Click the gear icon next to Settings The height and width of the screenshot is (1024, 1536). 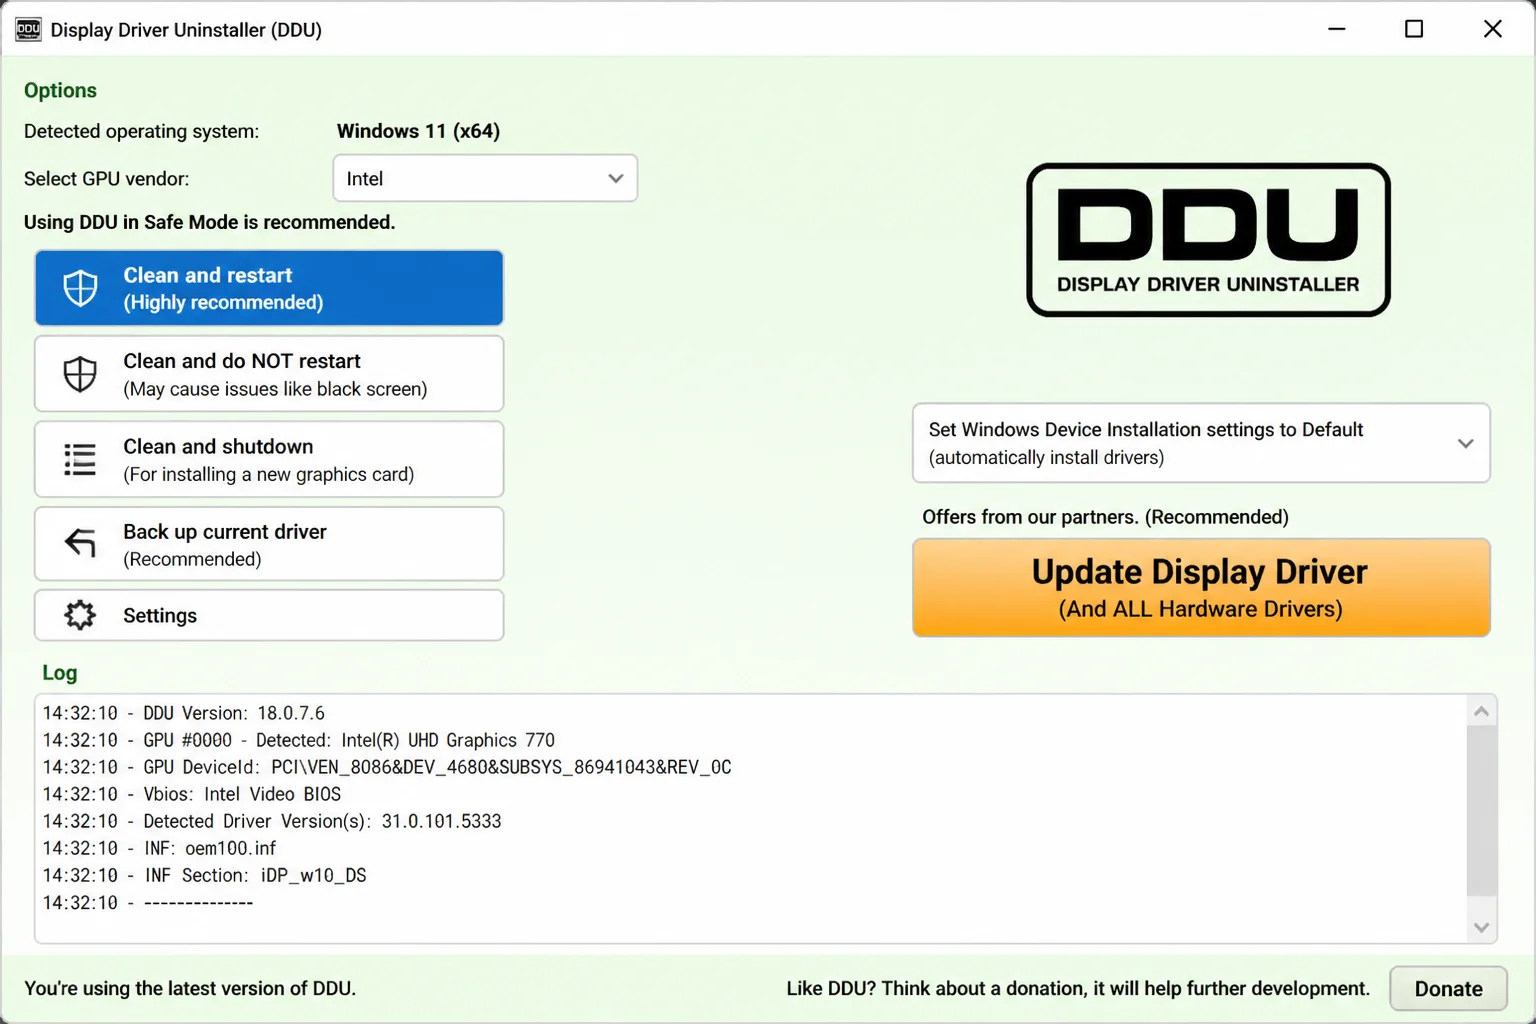80,615
